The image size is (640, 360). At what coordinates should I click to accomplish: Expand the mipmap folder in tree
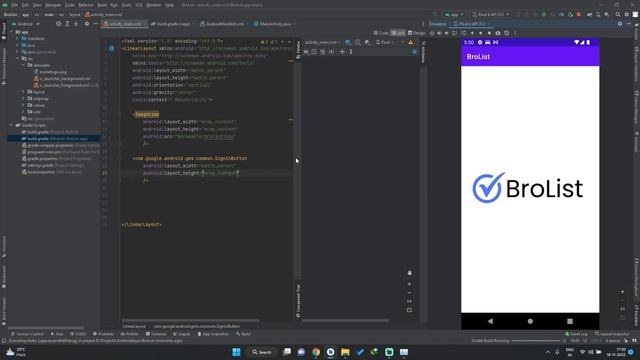(x=24, y=99)
